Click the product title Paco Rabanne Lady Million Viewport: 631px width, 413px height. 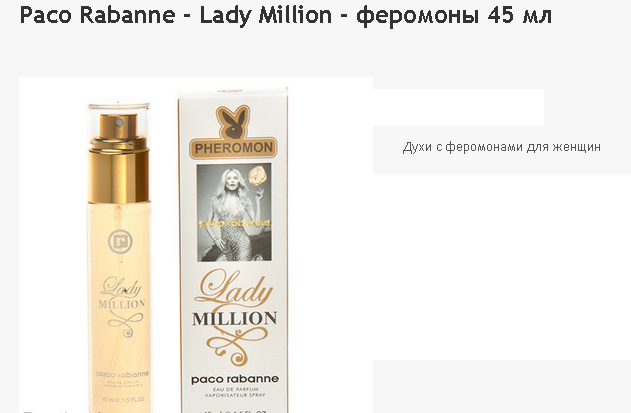175,15
